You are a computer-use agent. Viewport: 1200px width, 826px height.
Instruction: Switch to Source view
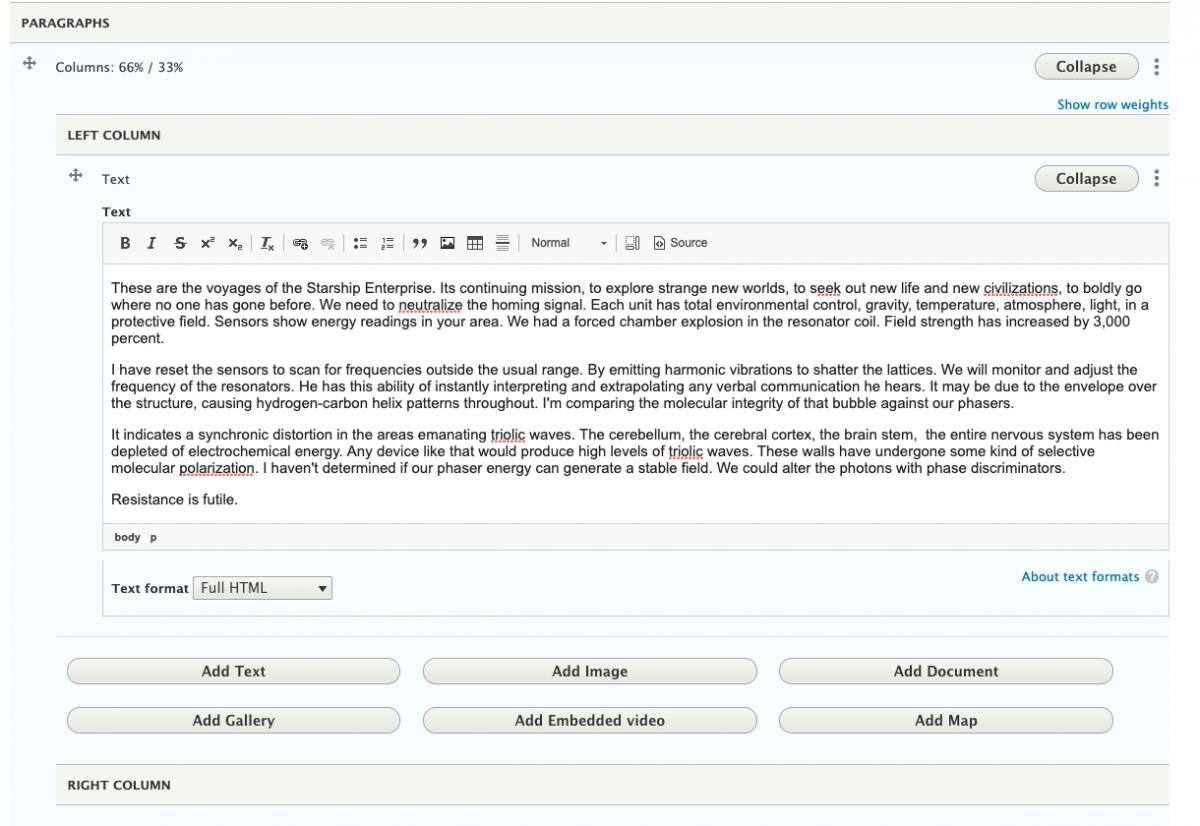pyautogui.click(x=681, y=243)
